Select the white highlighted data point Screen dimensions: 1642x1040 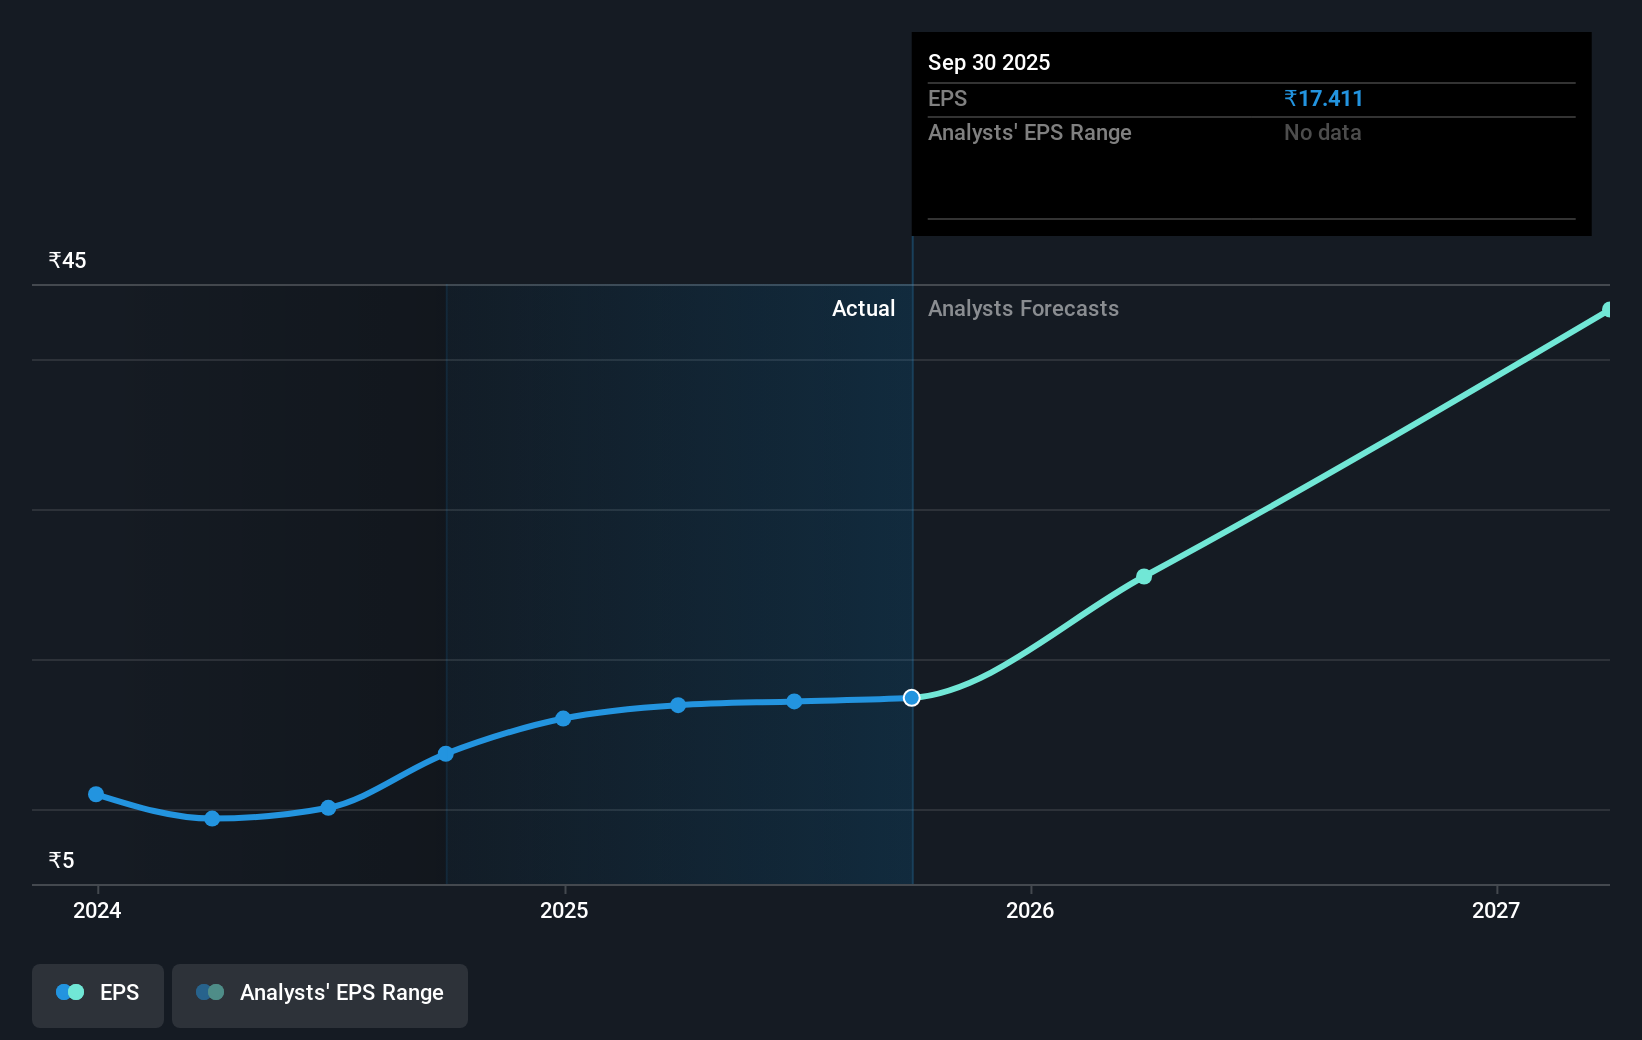tap(910, 698)
